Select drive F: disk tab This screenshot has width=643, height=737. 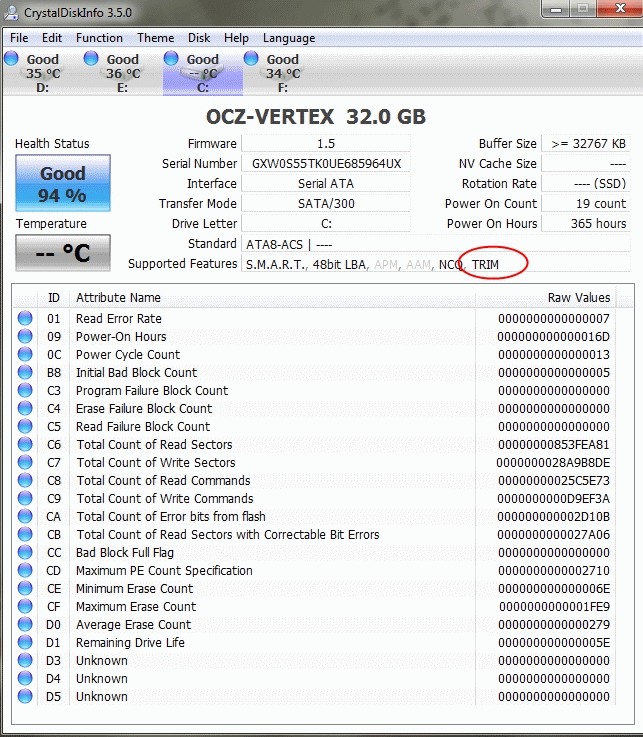(x=282, y=72)
